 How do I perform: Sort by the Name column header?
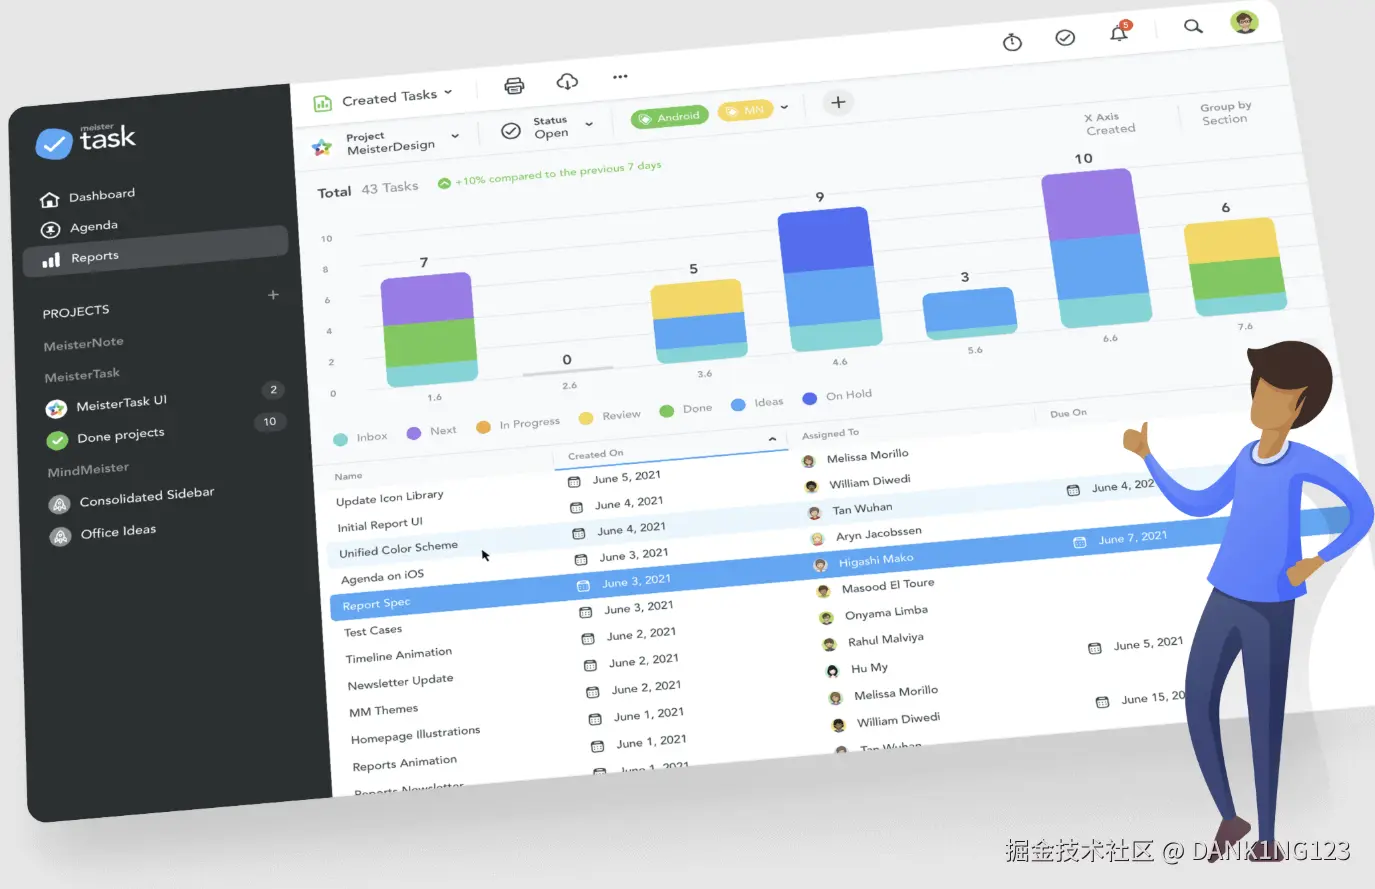point(348,476)
